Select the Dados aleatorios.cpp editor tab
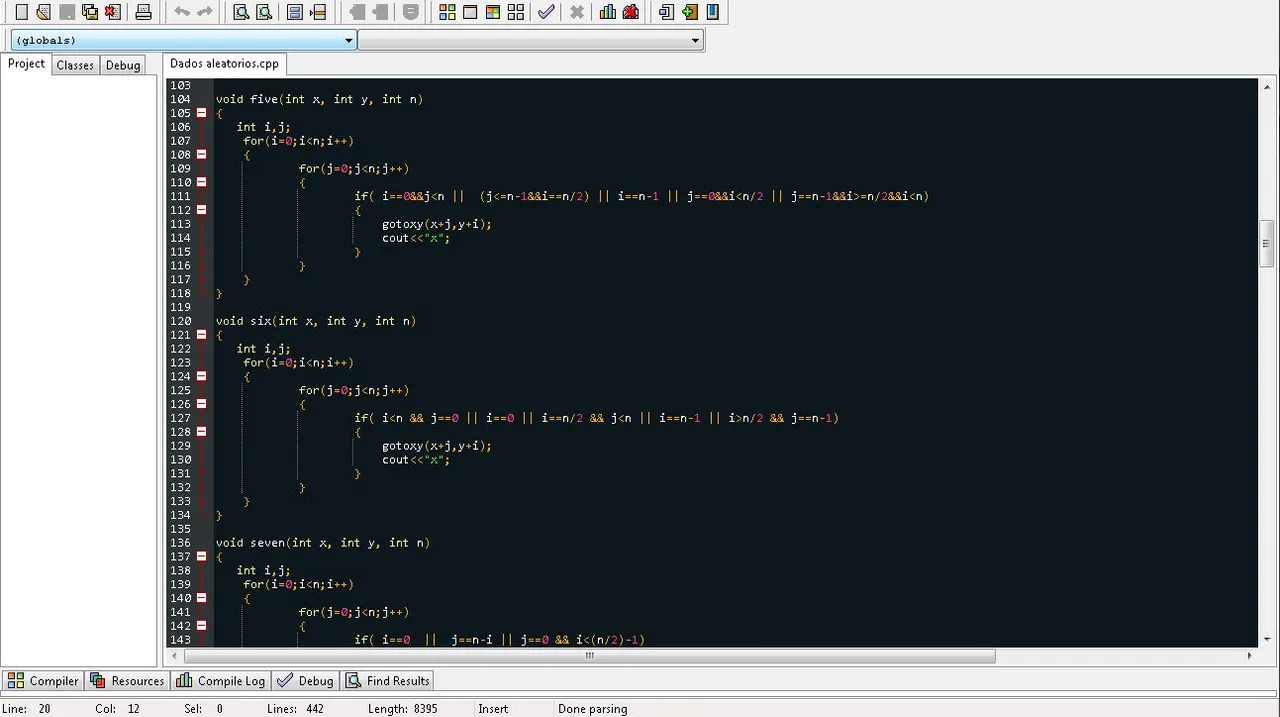The height and width of the screenshot is (717, 1280). click(x=225, y=63)
